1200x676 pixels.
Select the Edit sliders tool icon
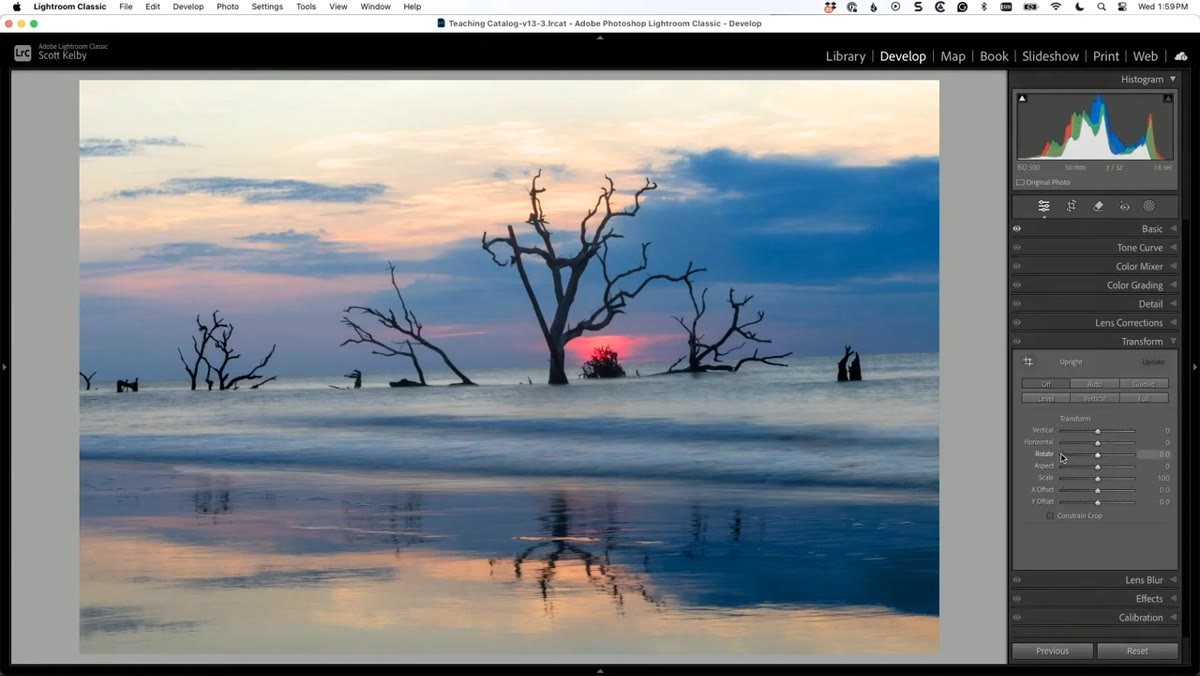1044,206
